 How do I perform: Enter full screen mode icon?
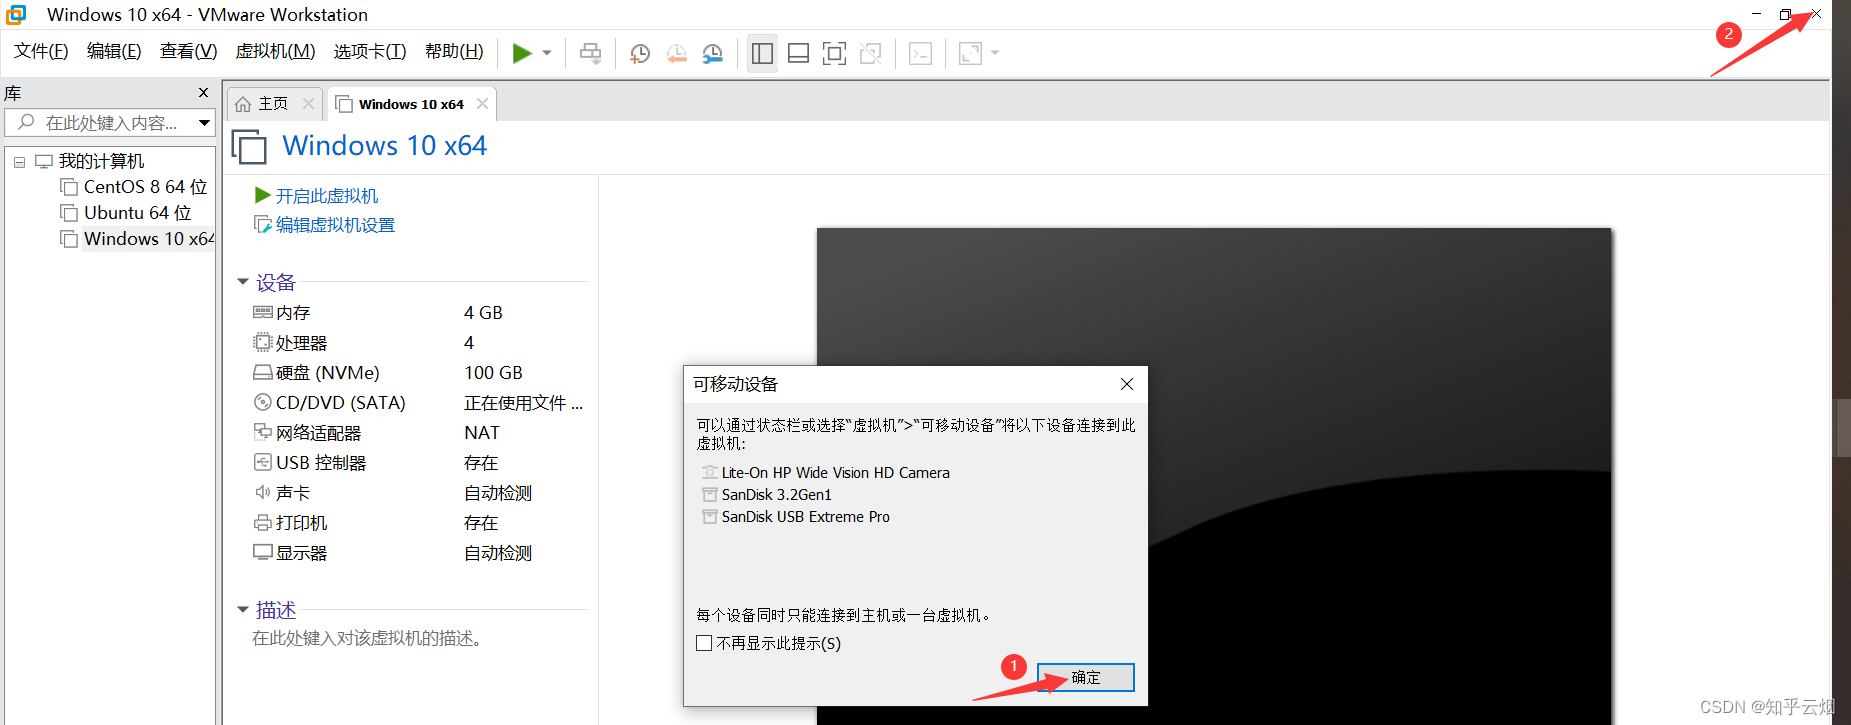tap(834, 53)
